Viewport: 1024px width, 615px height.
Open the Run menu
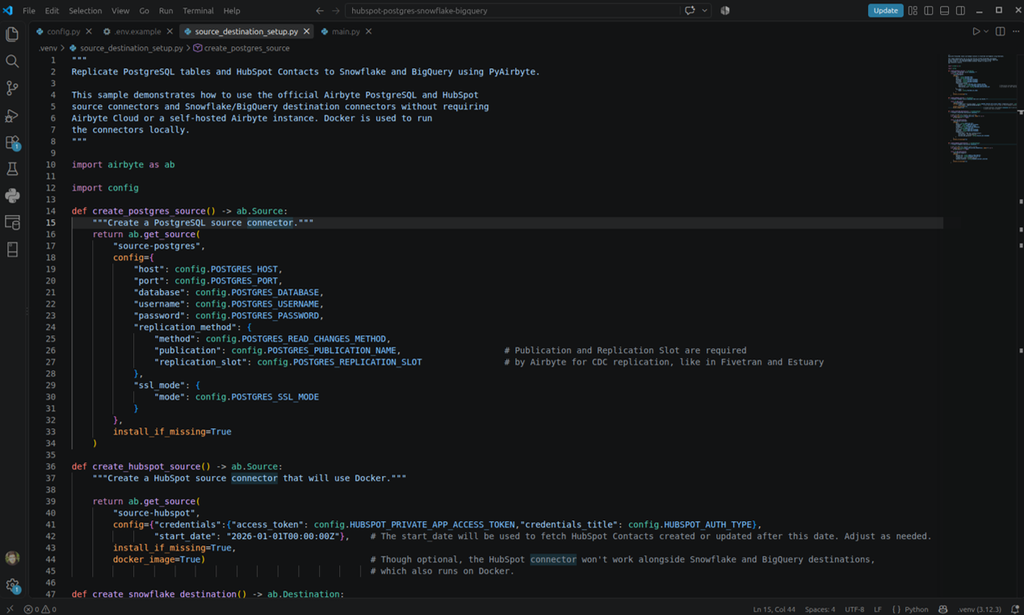click(166, 10)
